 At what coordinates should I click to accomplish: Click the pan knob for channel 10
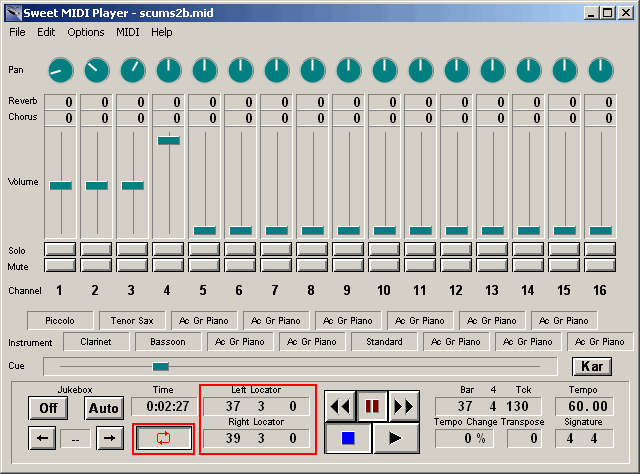tap(384, 70)
